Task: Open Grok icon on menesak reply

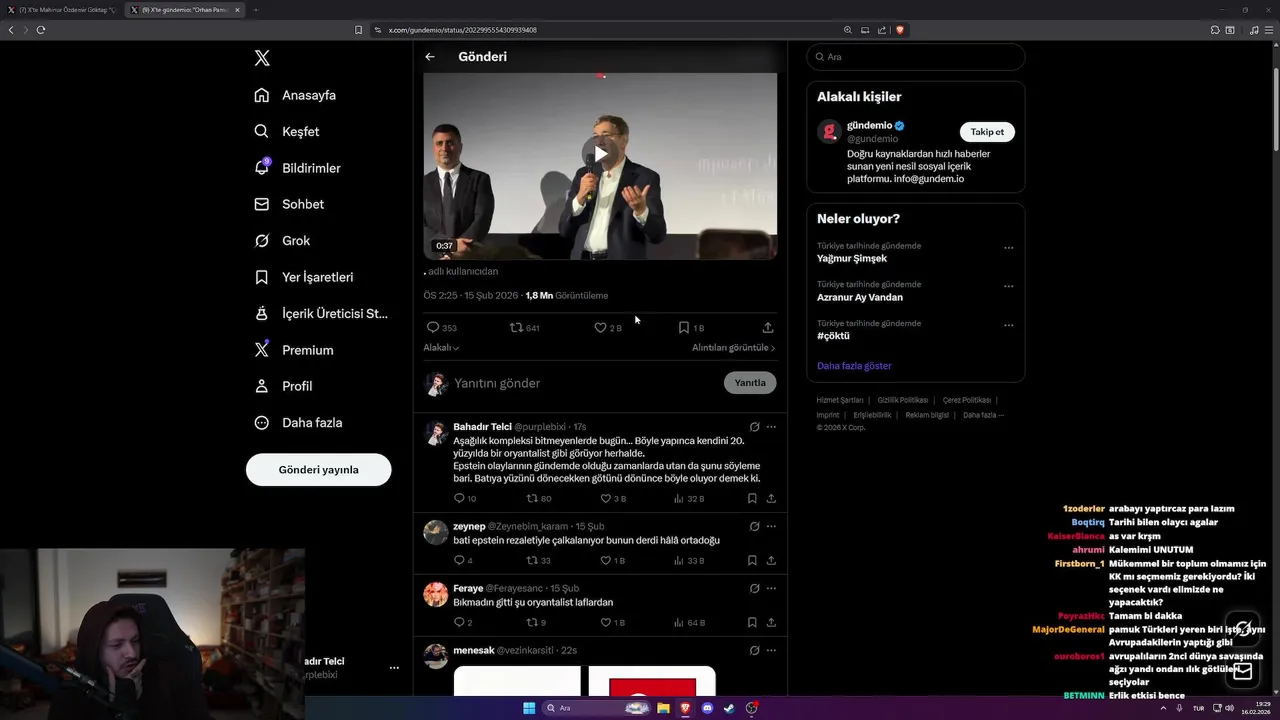Action: pos(755,650)
